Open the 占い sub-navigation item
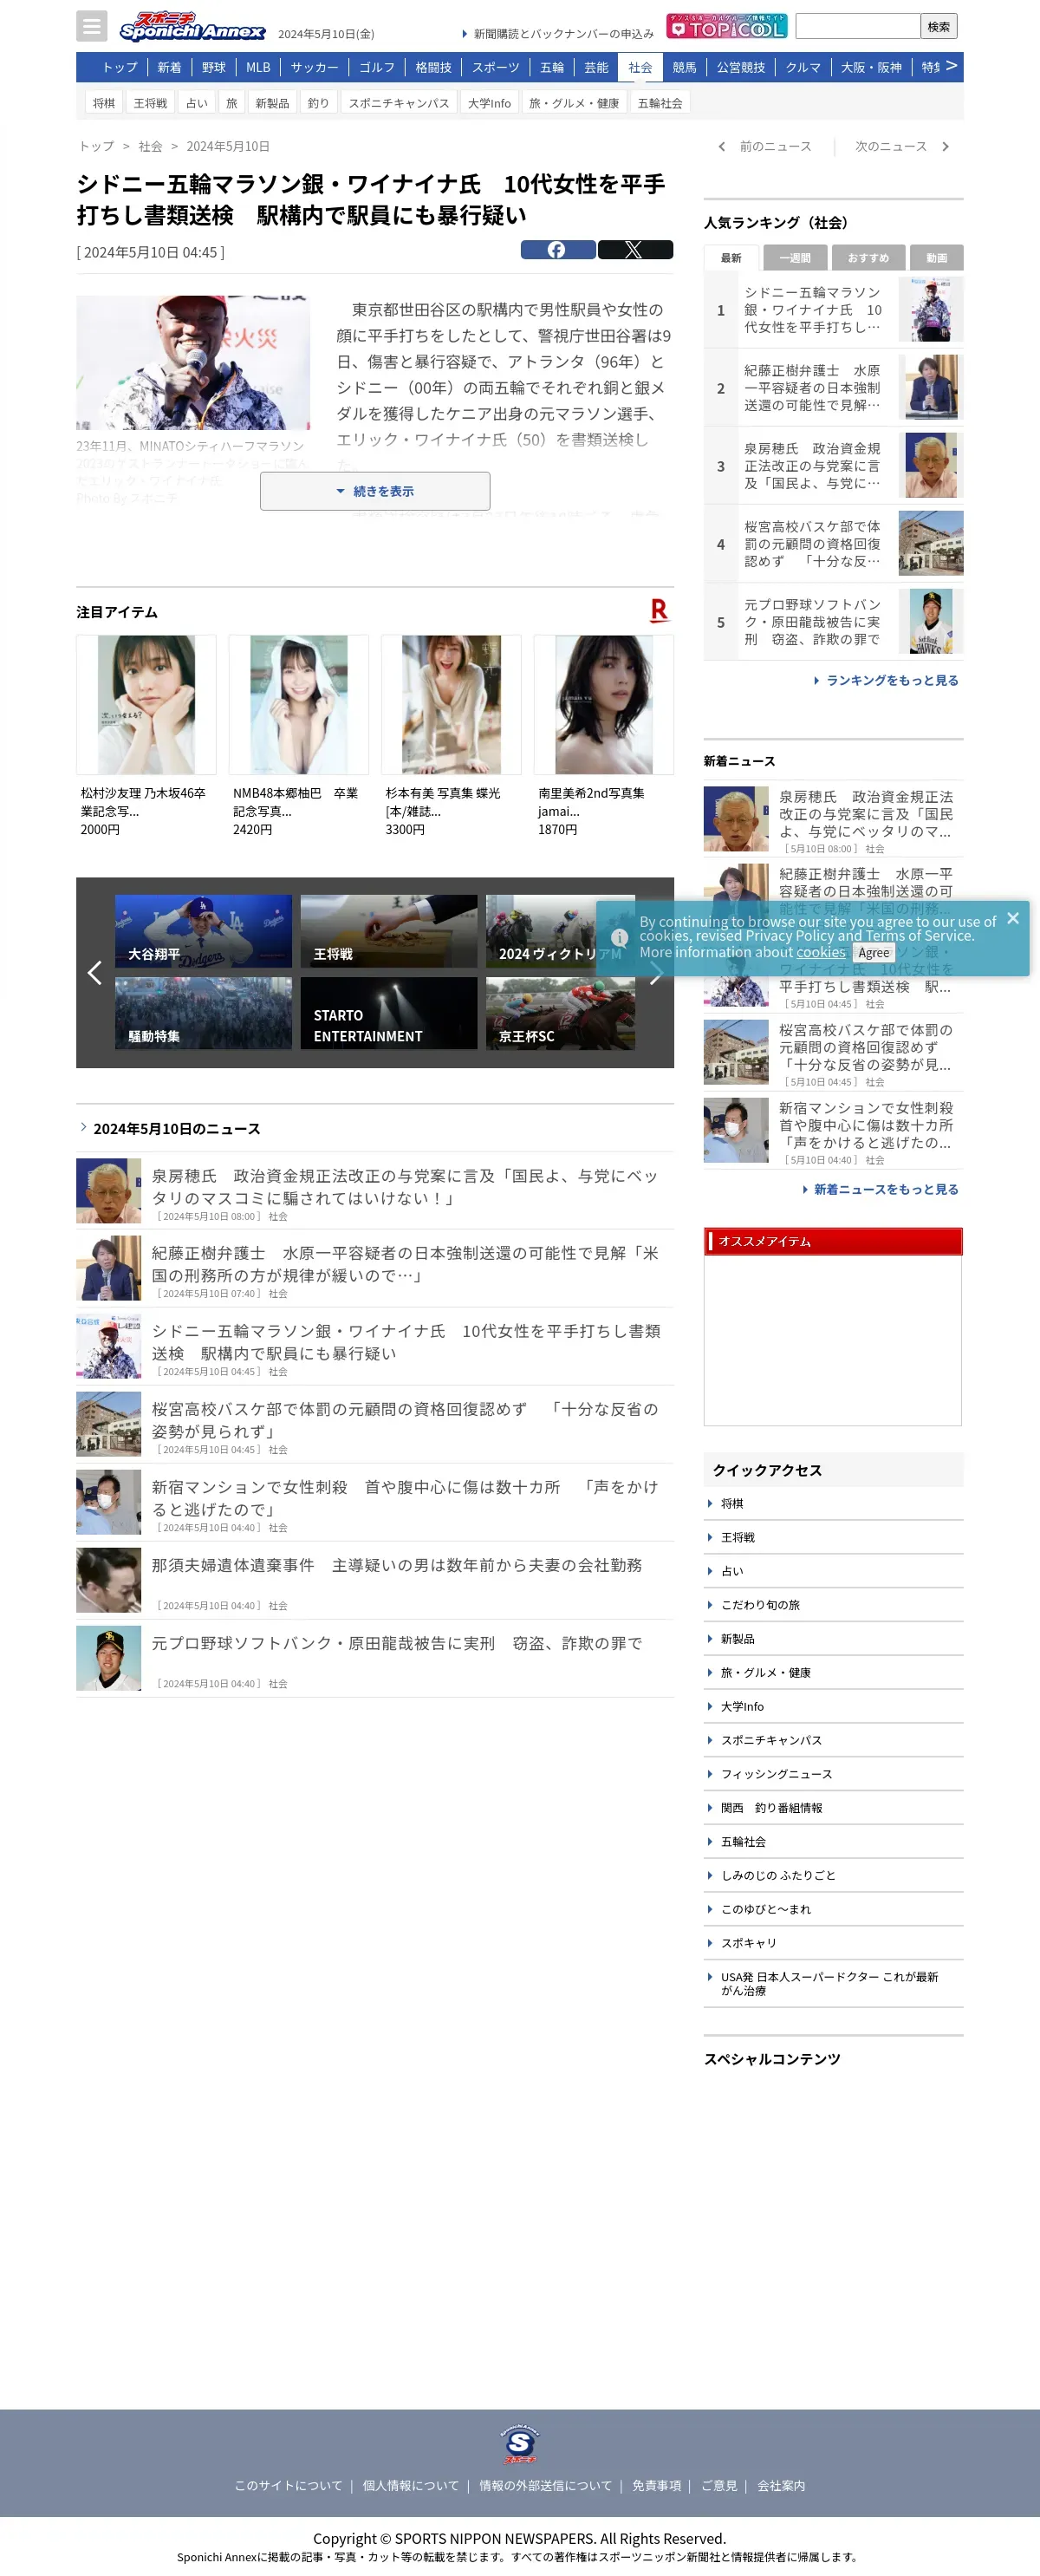 point(197,103)
